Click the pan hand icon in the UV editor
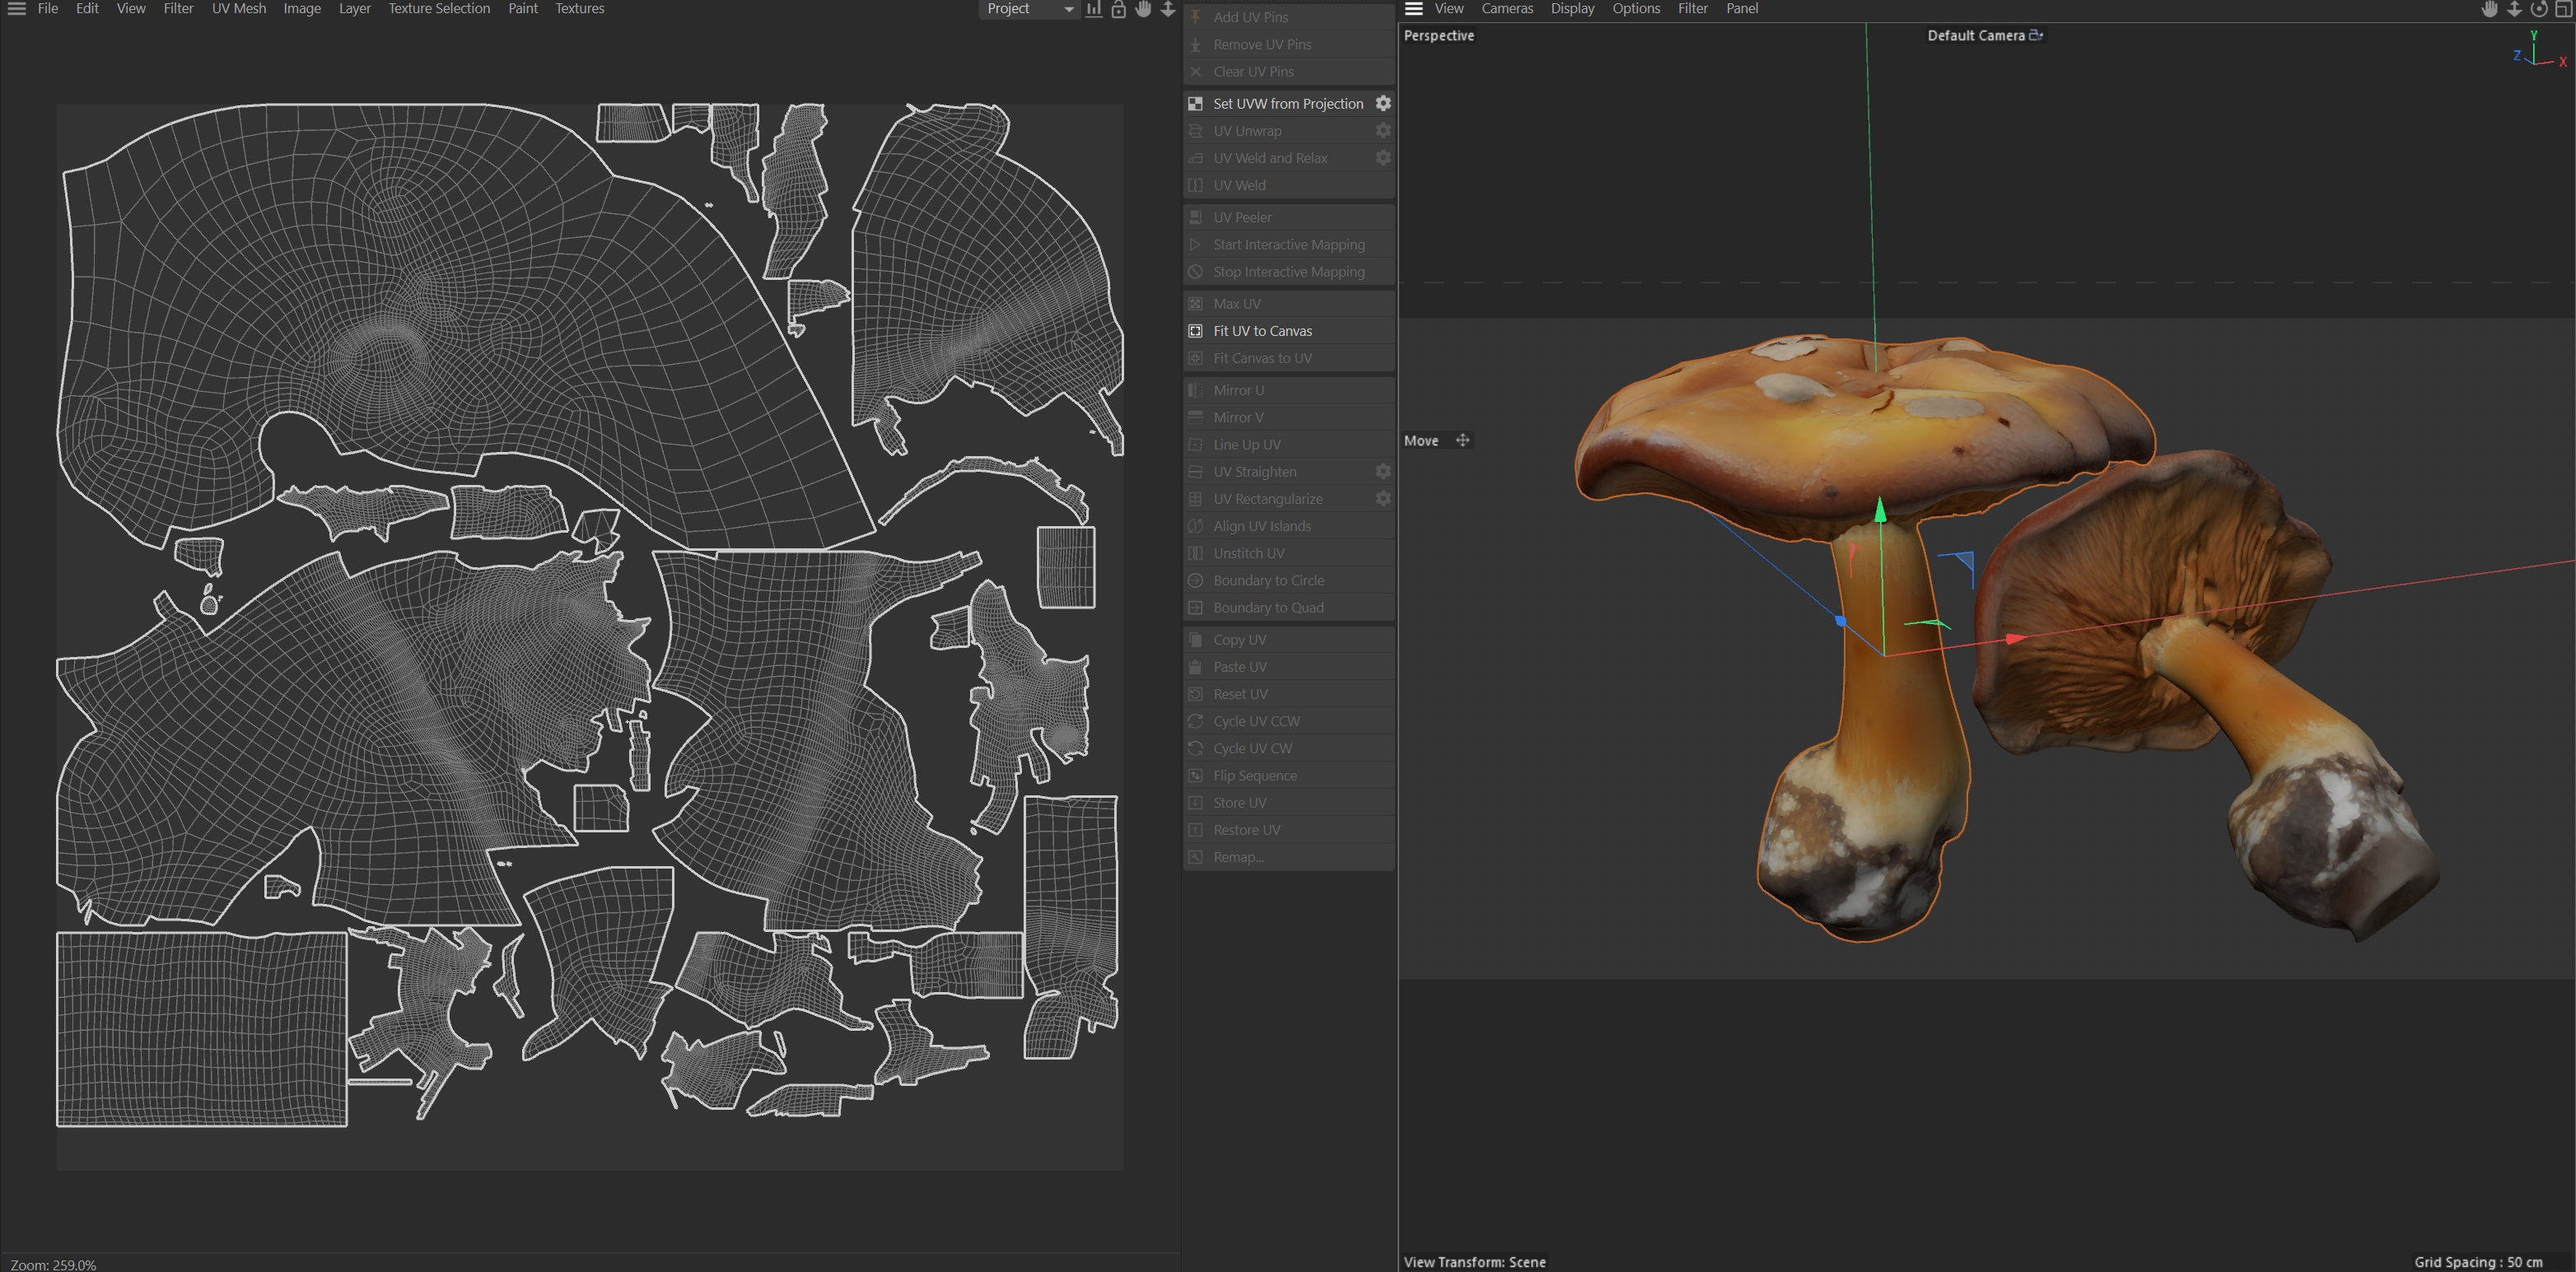 1143,9
